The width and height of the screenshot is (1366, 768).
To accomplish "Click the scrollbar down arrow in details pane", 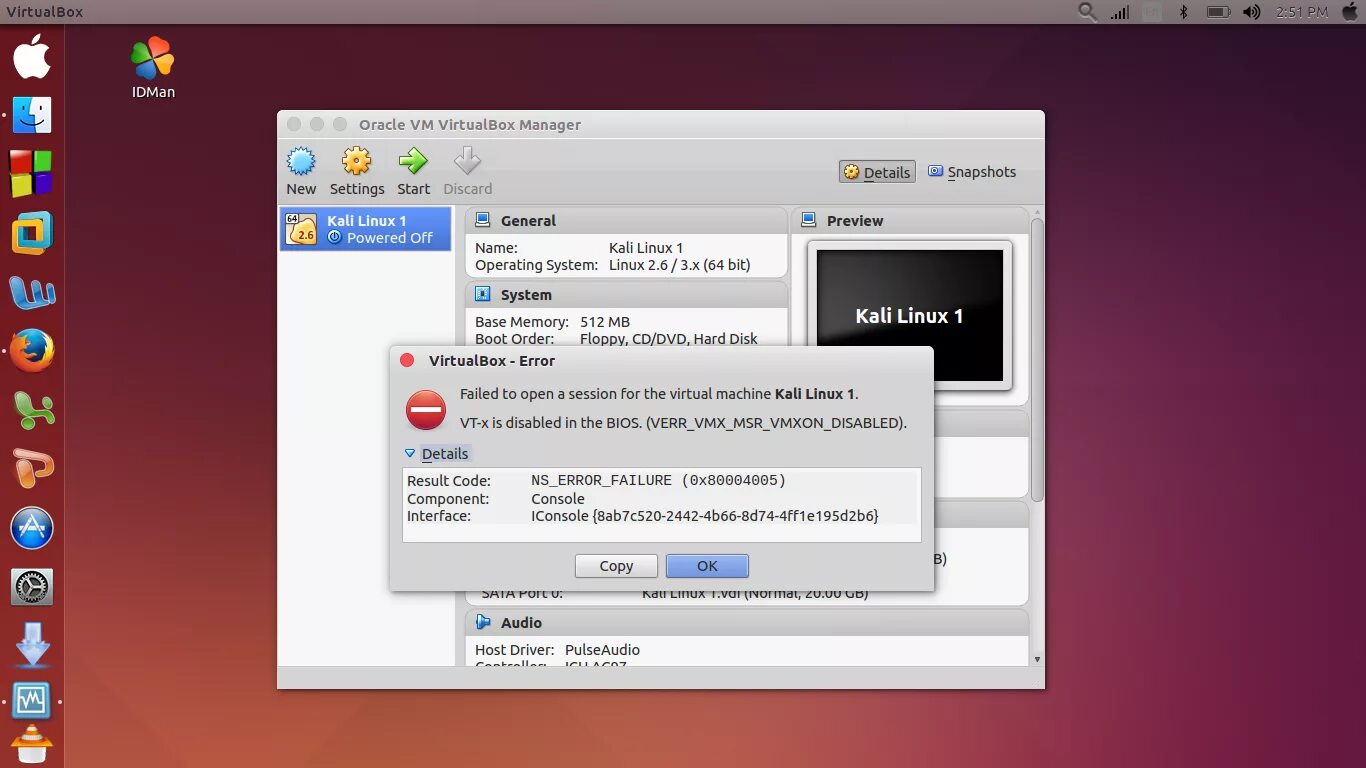I will click(1037, 659).
